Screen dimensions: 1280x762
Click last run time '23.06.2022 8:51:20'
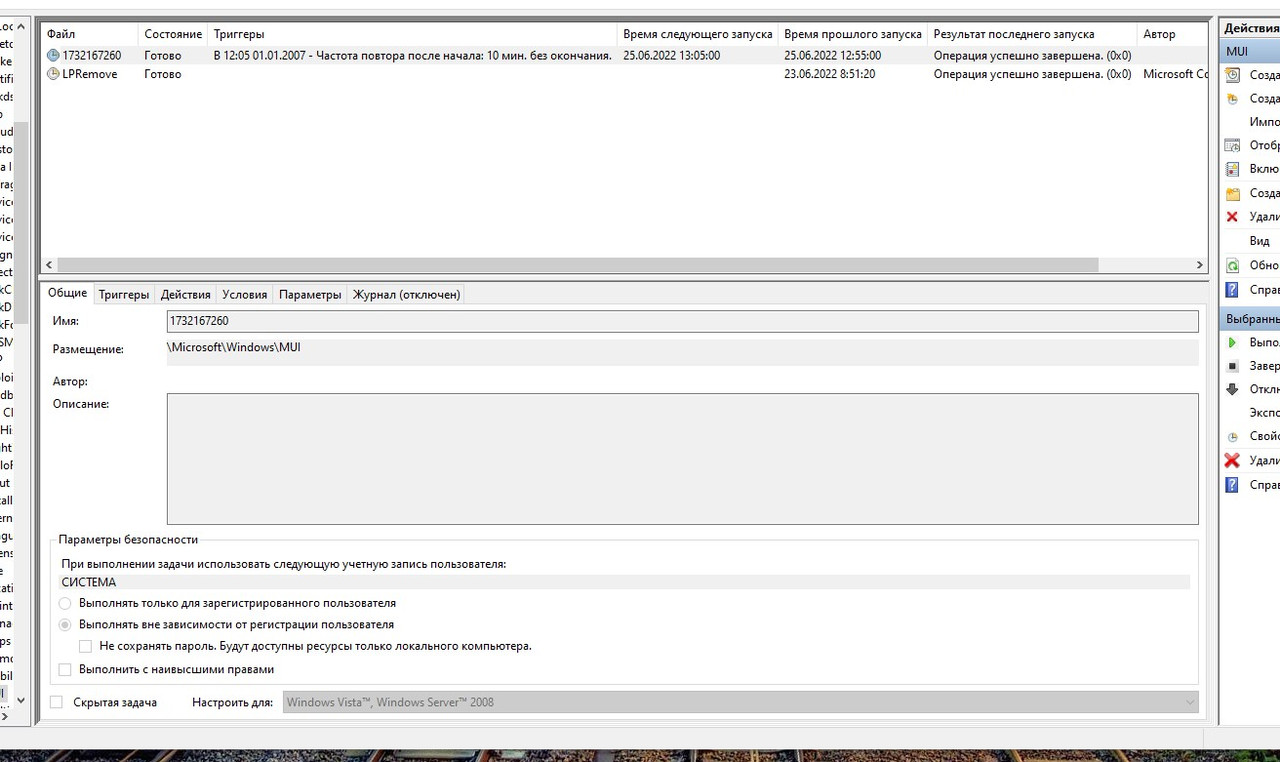830,74
